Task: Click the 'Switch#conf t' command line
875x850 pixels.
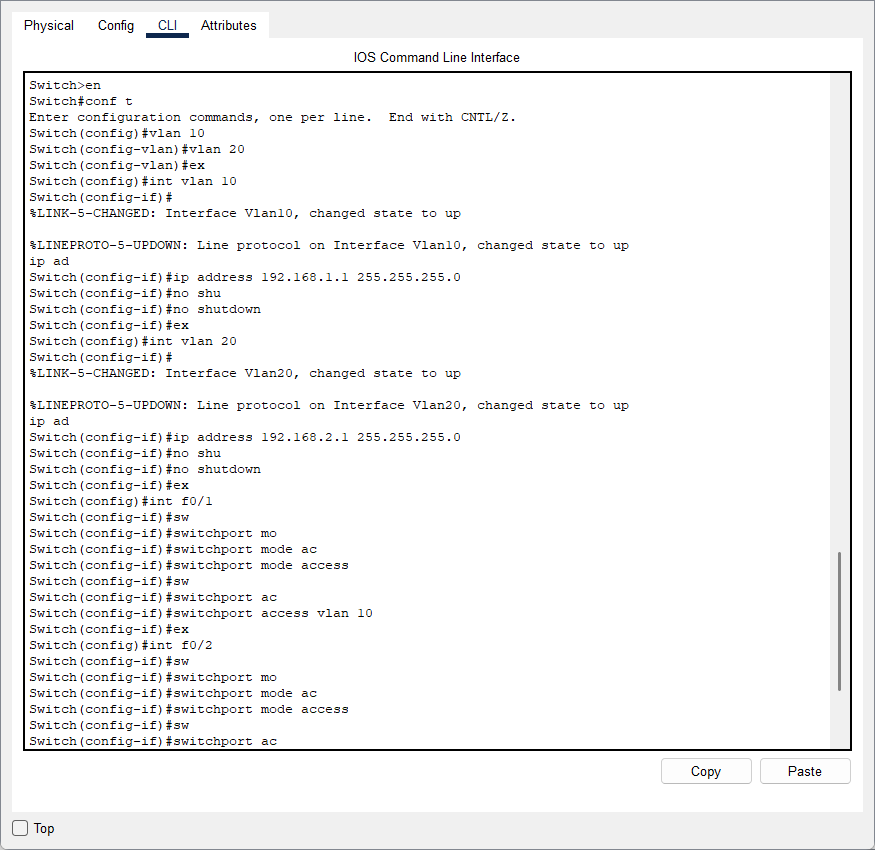Action: (x=81, y=101)
